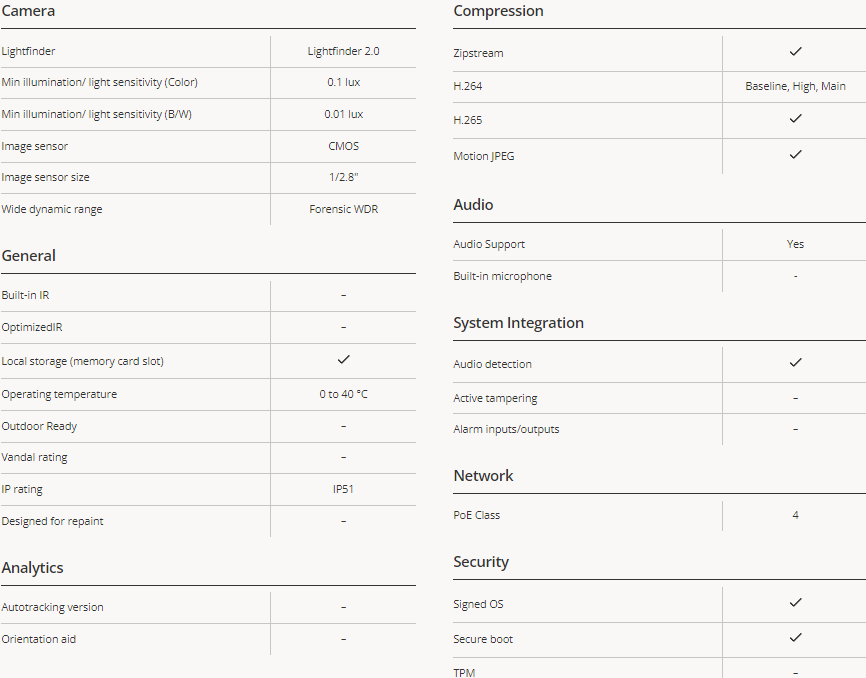Image resolution: width=866 pixels, height=678 pixels.
Task: Click the Motion JPEG checkmark icon
Action: tap(795, 154)
